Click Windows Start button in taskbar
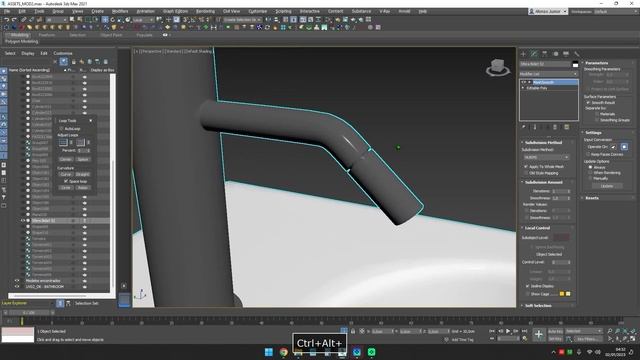This screenshot has width=640, height=360. click(269, 352)
